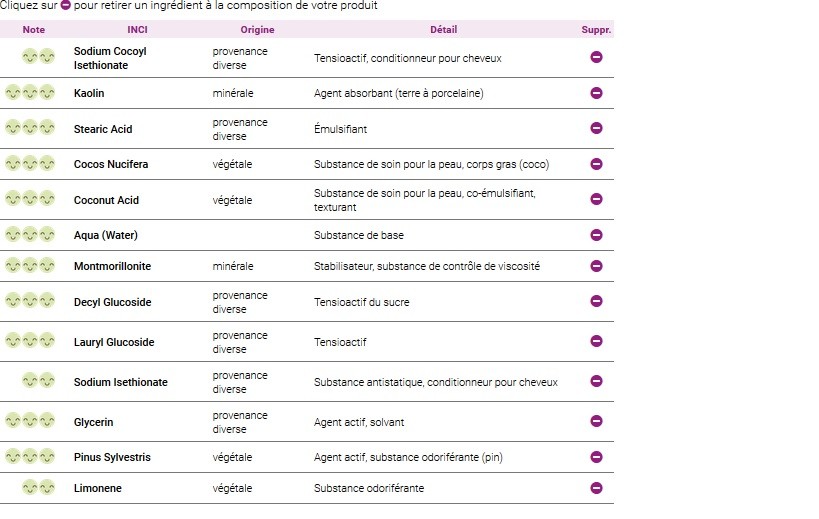Delete the Lauryl Glucoside ingredient
This screenshot has height=519, width=819.
[596, 341]
